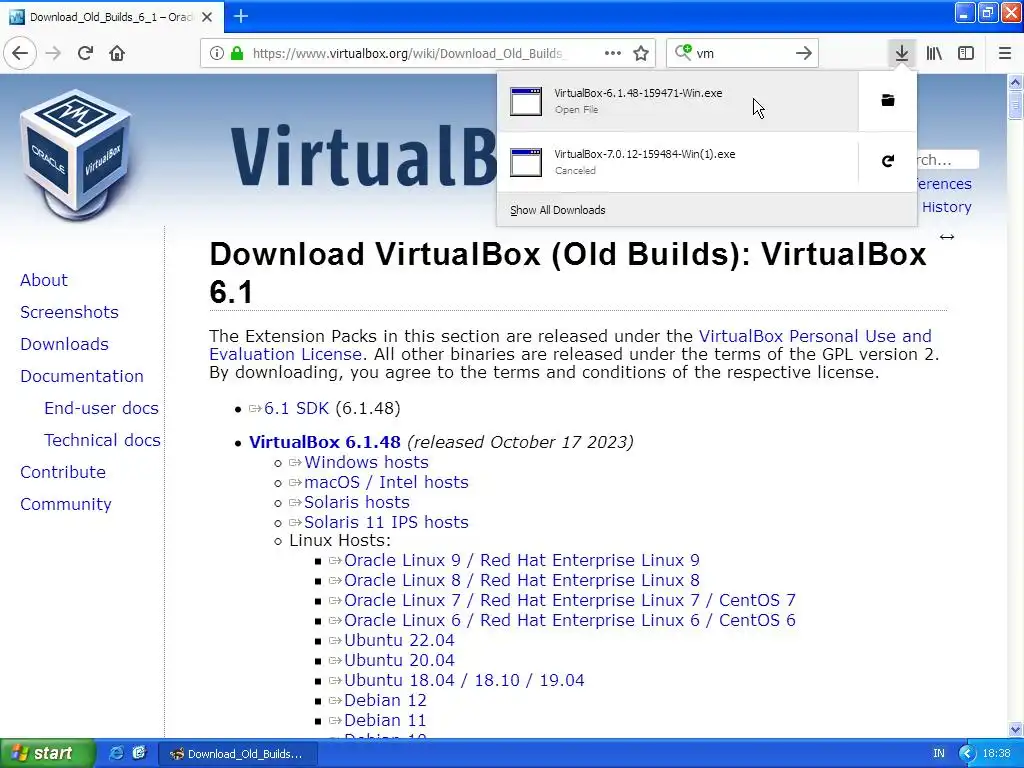Show sidebars toolbar button
The height and width of the screenshot is (768, 1024).
point(966,53)
